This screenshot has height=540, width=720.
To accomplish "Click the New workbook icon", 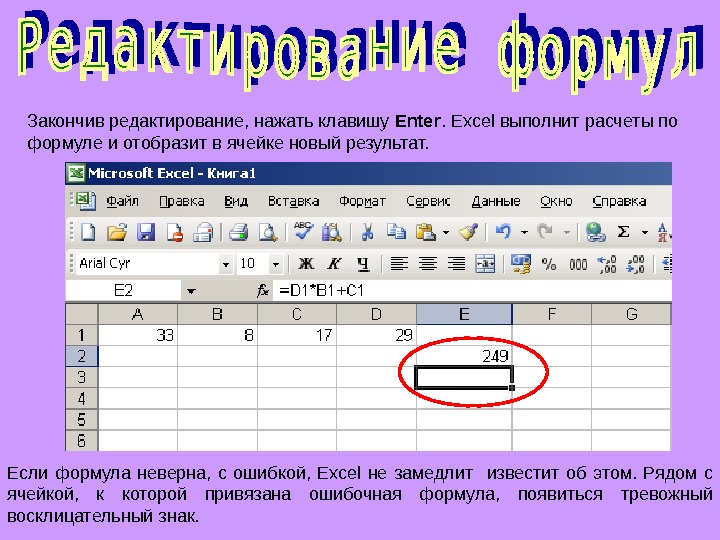I will pyautogui.click(x=88, y=232).
